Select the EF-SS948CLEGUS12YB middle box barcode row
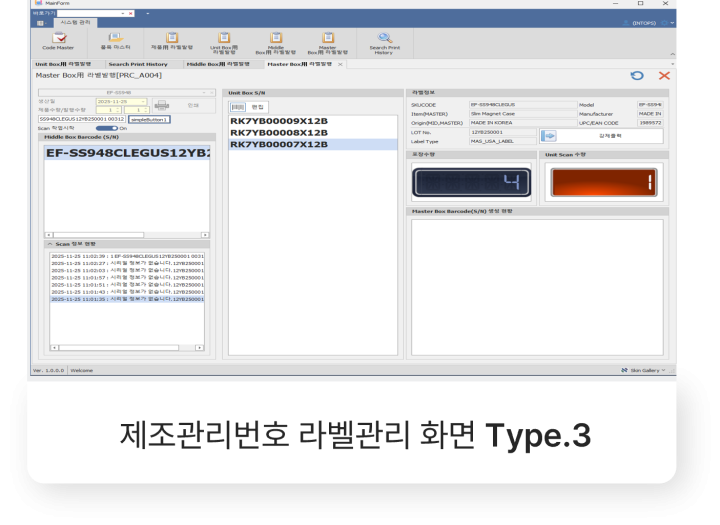This screenshot has width=720, height=525. (x=127, y=153)
